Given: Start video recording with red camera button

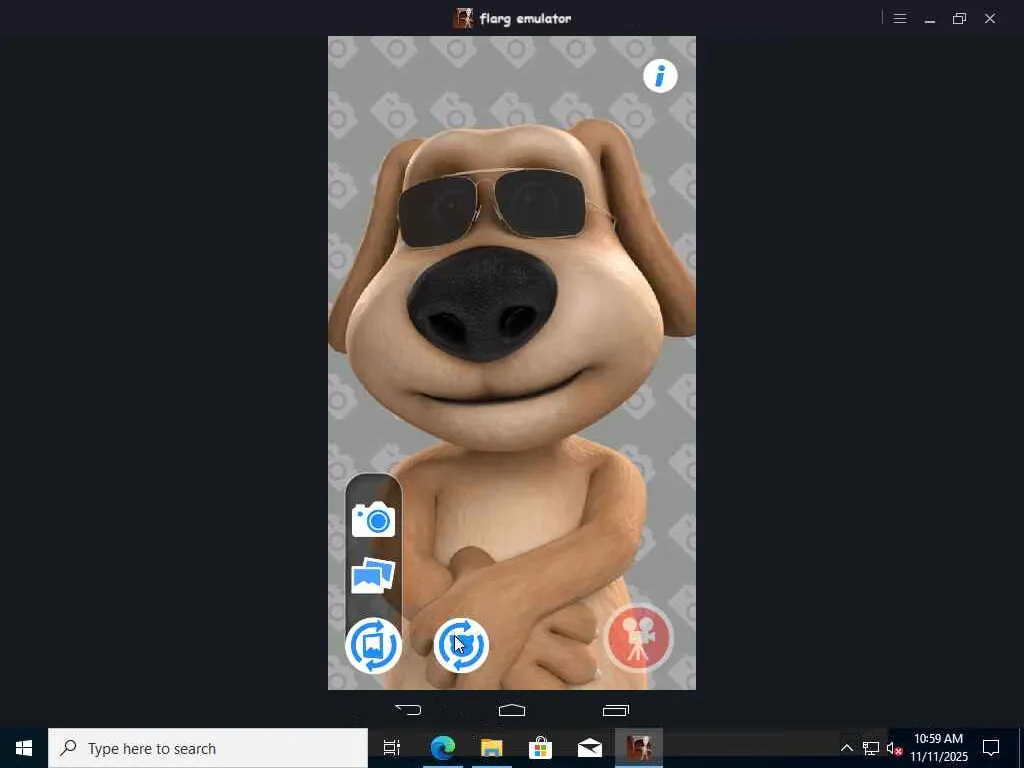Looking at the screenshot, I should pyautogui.click(x=639, y=638).
